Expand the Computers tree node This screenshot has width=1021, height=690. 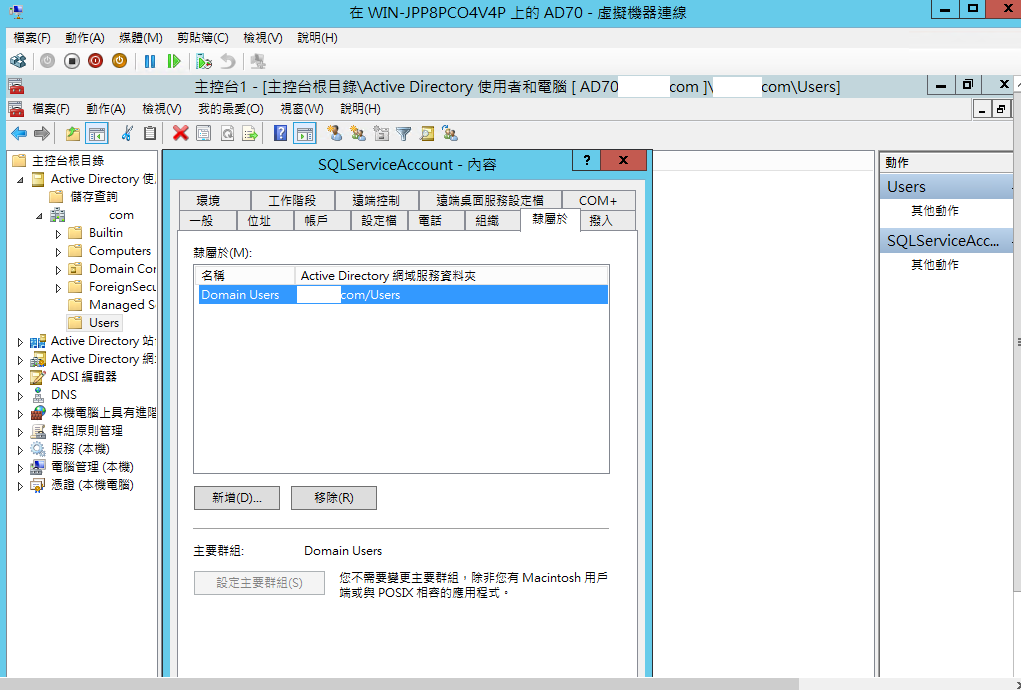click(58, 252)
